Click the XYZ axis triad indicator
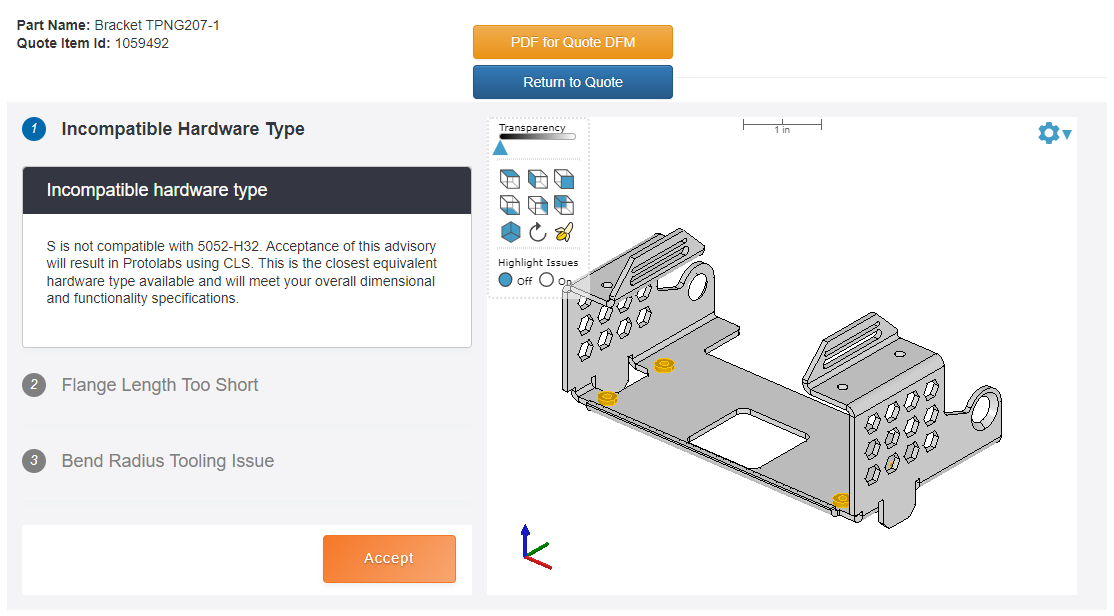 click(x=534, y=546)
